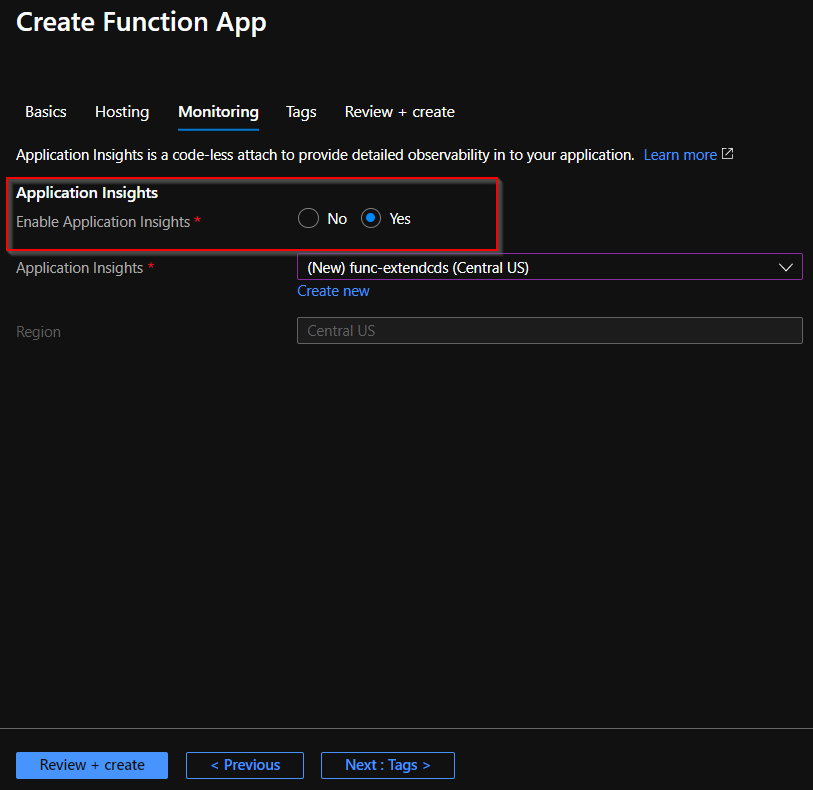Screen dimensions: 813x790
Task: Open the Application Insights dropdown
Action: (550, 267)
